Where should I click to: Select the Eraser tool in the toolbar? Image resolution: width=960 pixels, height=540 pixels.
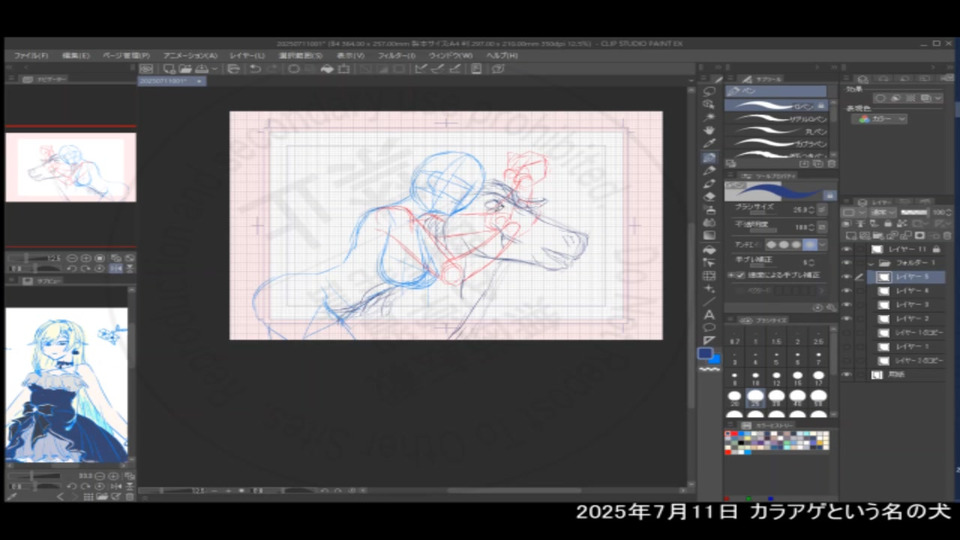pos(709,197)
